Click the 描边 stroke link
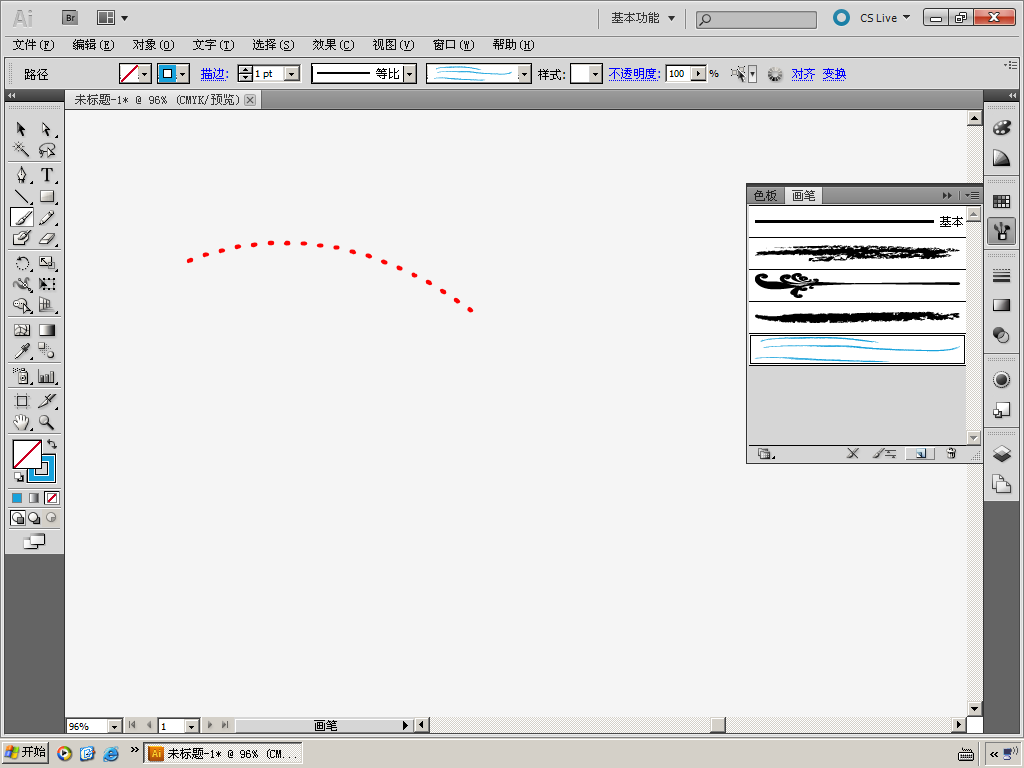1024x768 pixels. click(x=214, y=74)
